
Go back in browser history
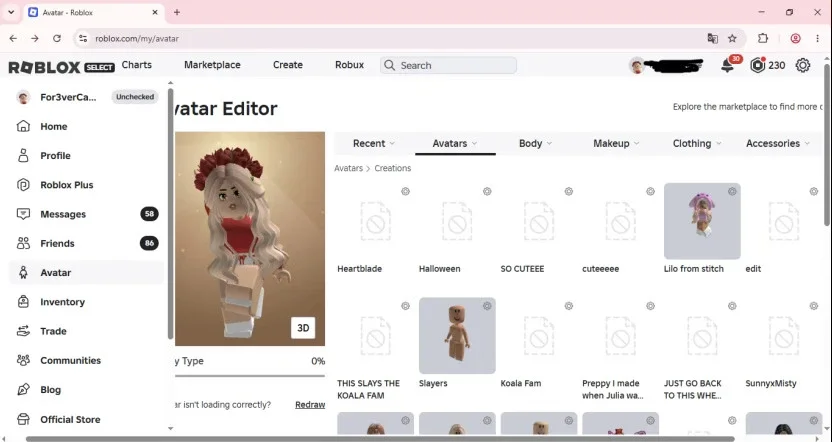[13, 38]
